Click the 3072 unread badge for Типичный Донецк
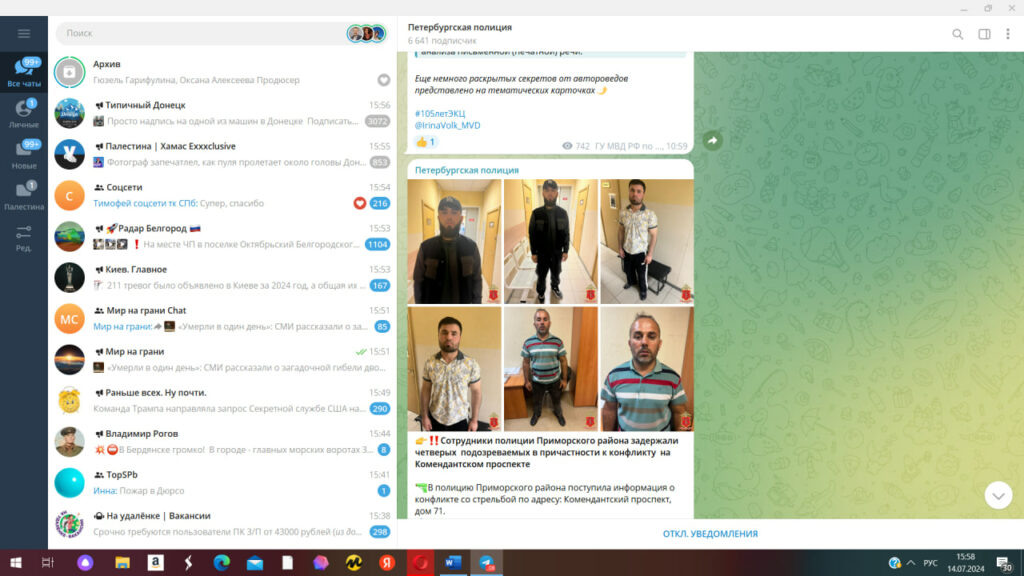The image size is (1024, 576). 377,121
